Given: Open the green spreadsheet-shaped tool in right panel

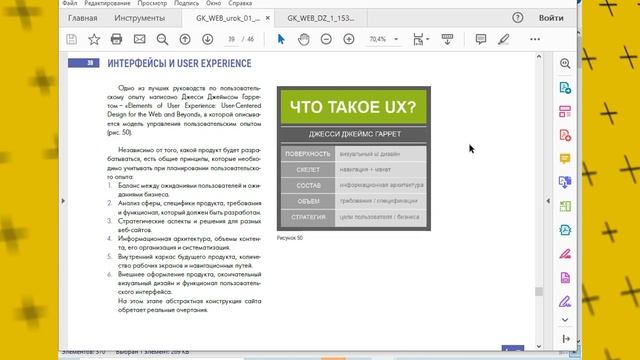Looking at the screenshot, I should pos(565,206).
